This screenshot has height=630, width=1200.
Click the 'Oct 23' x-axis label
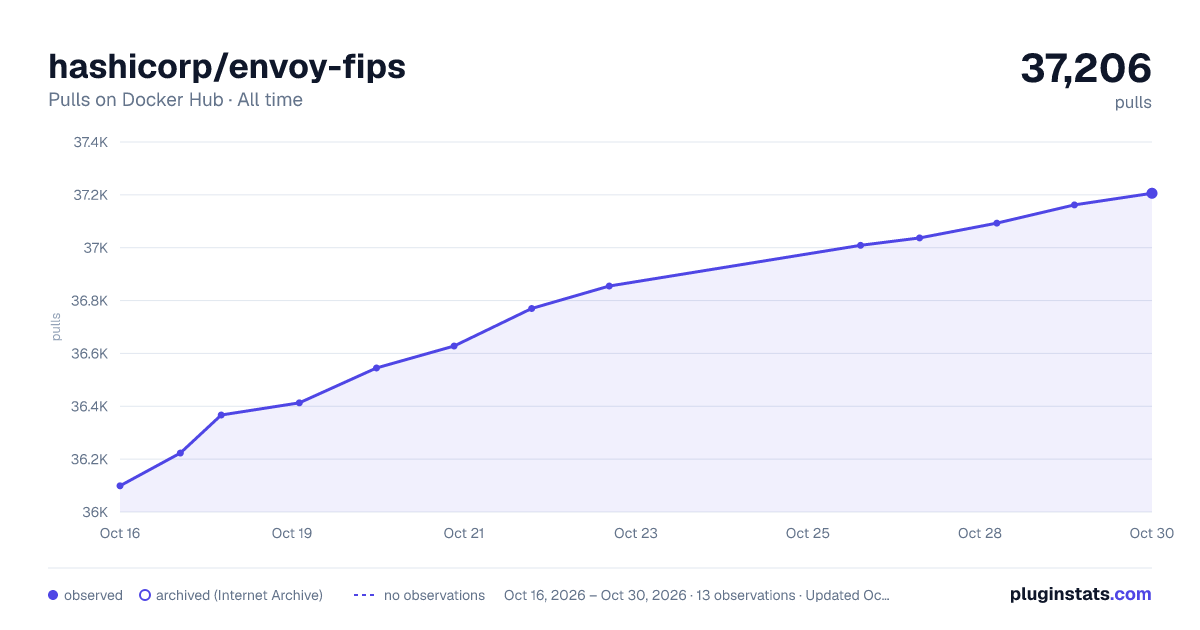636,533
